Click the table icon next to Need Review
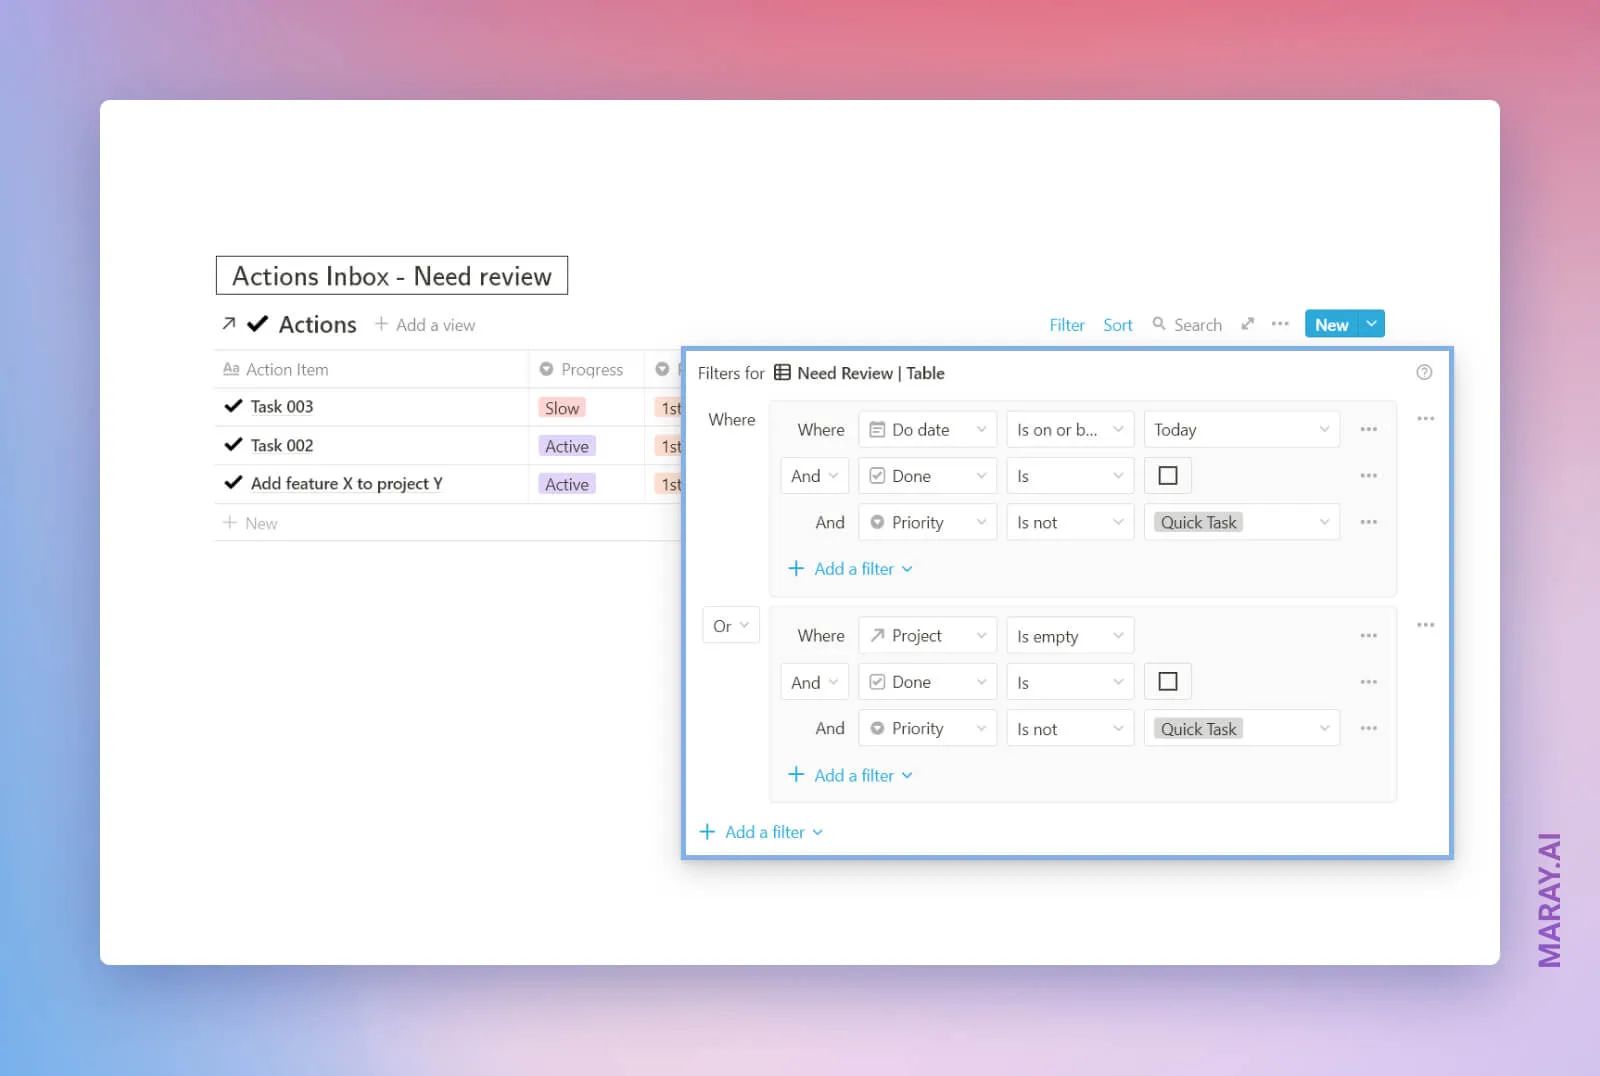The width and height of the screenshot is (1600, 1076). [x=784, y=372]
